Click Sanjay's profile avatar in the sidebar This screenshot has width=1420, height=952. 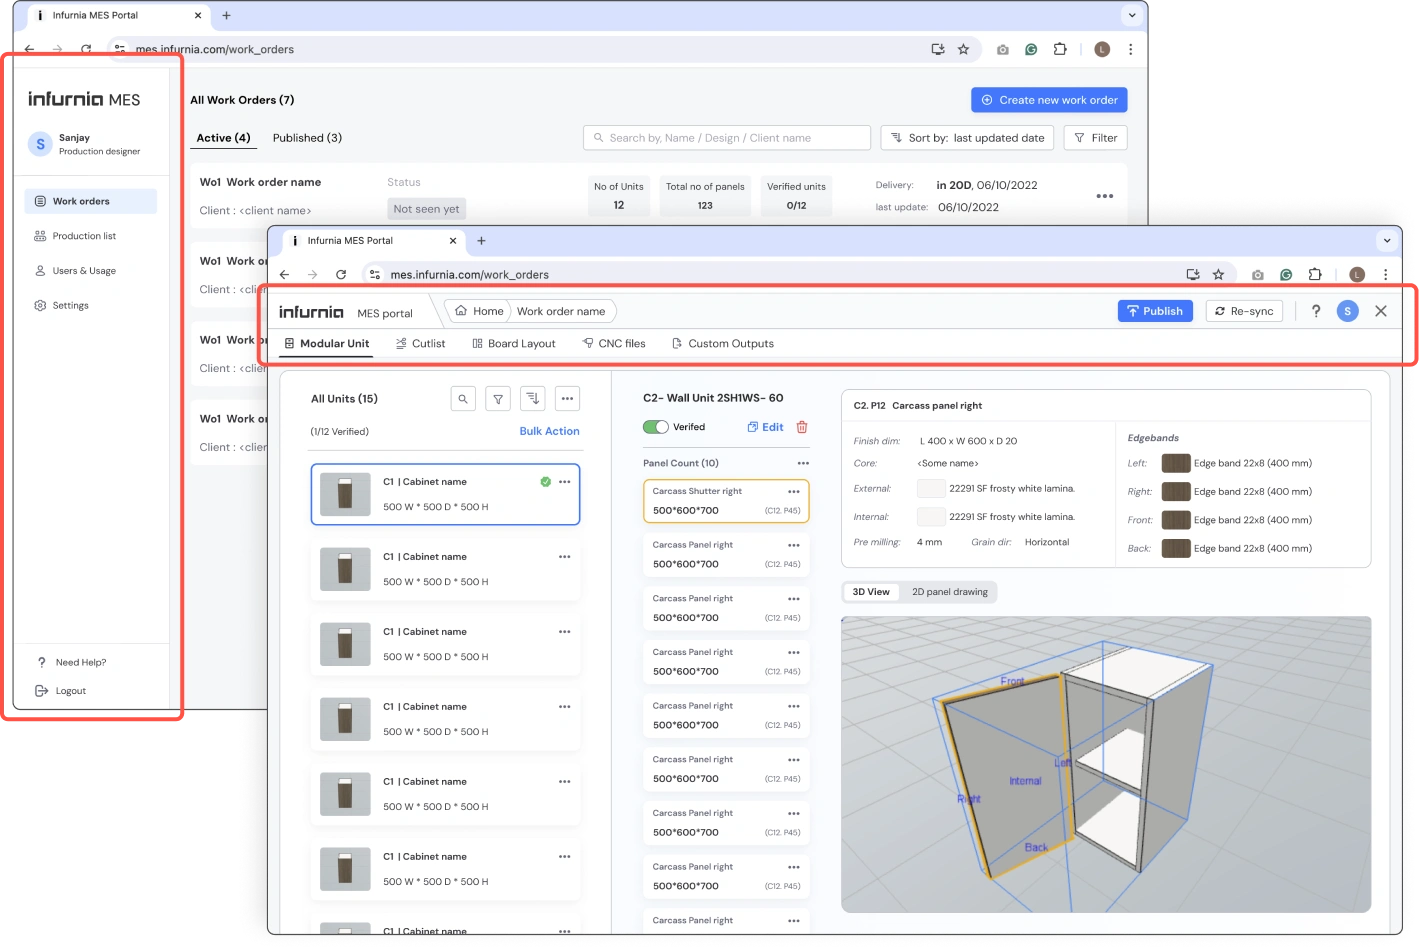(x=40, y=144)
